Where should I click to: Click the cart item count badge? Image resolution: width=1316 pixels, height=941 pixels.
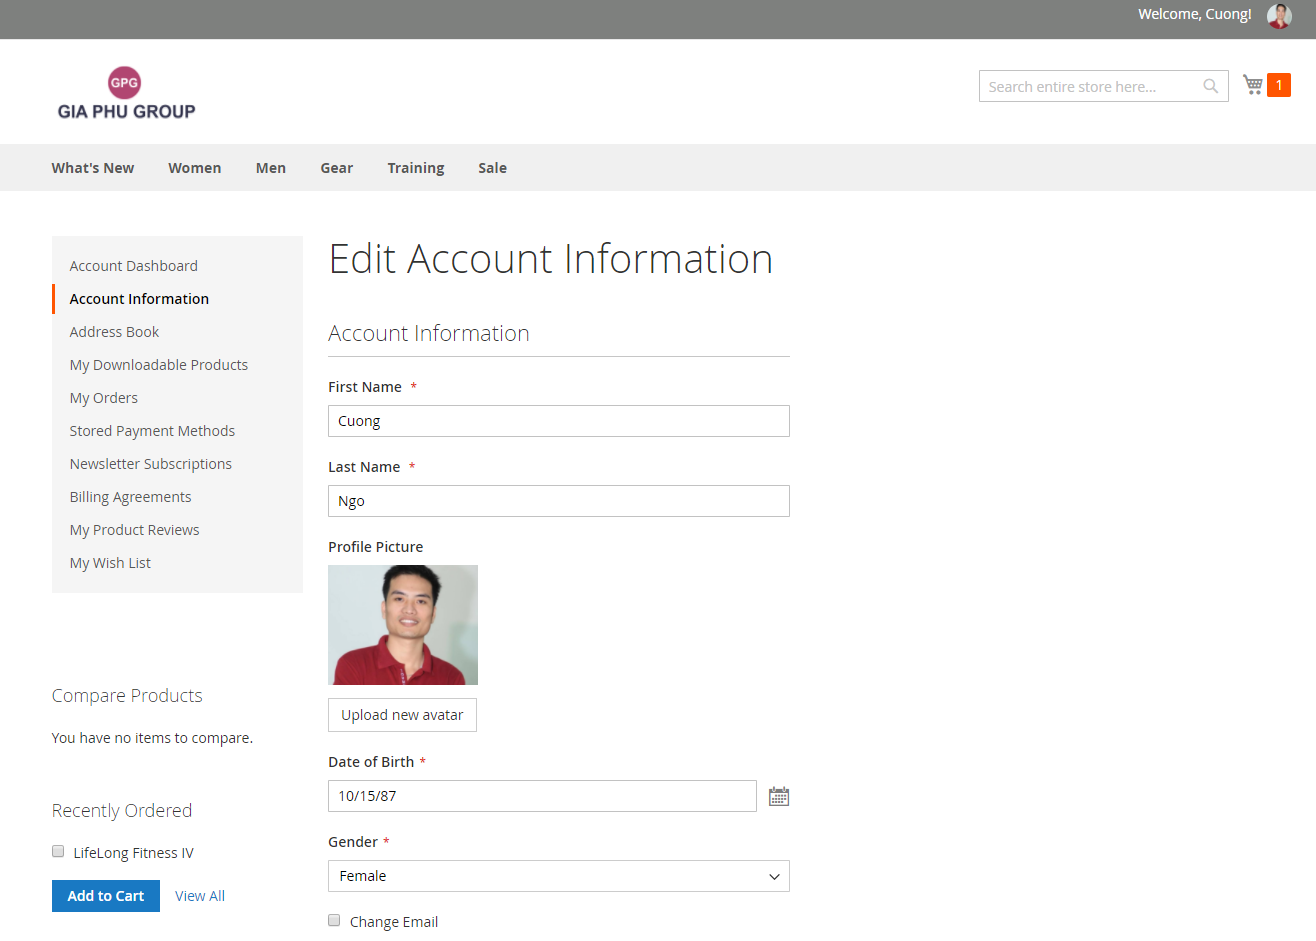1279,85
